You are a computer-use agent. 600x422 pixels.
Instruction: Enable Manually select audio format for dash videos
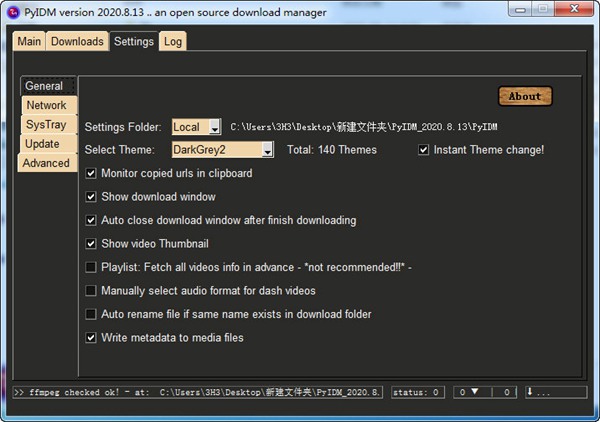[92, 291]
